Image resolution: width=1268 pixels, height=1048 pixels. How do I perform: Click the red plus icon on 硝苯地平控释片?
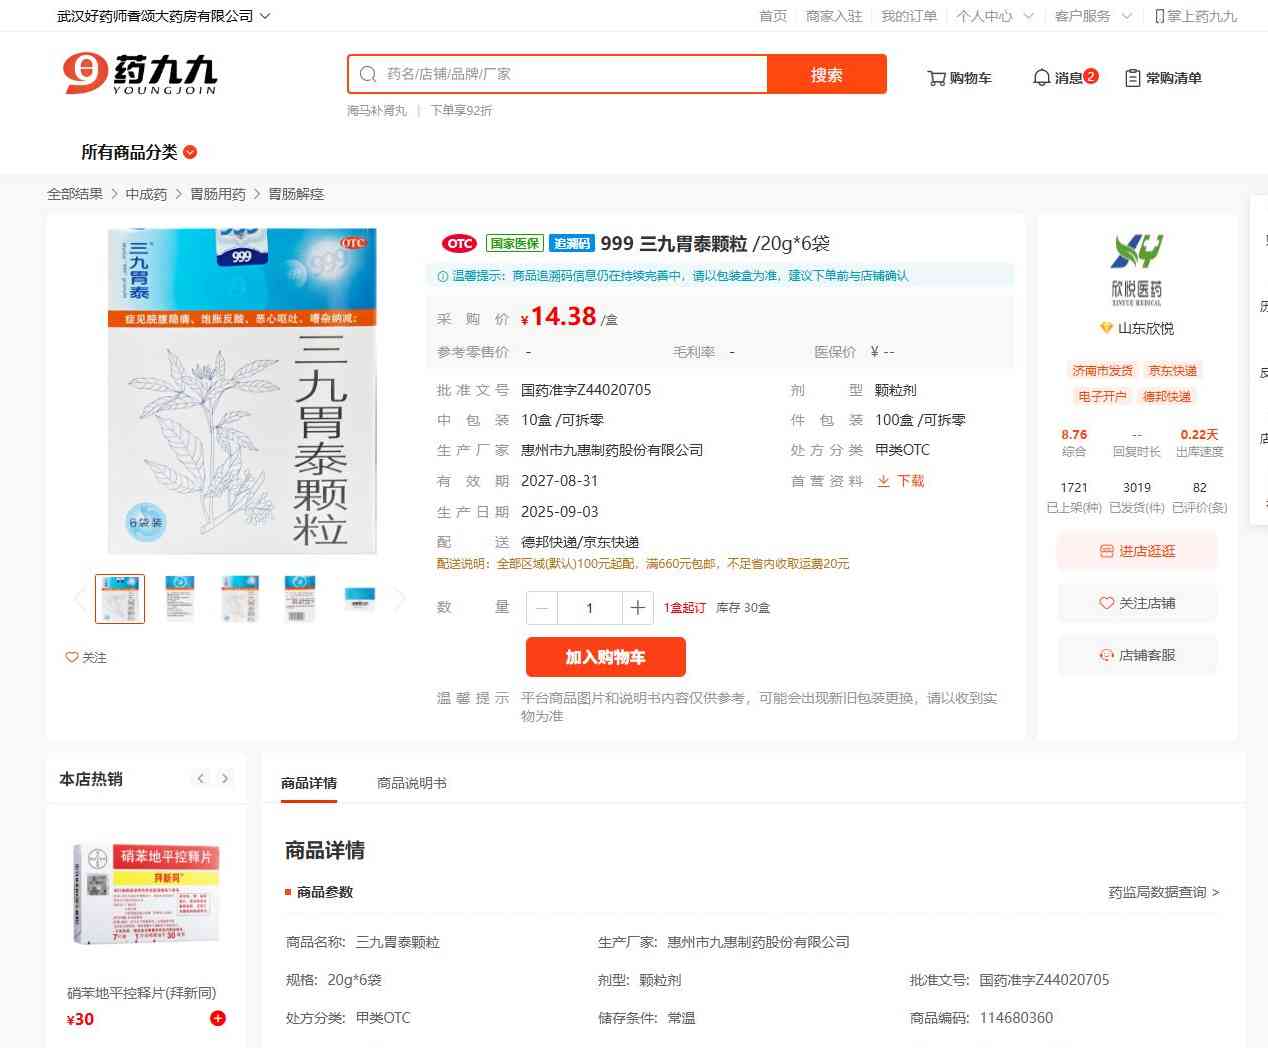(x=218, y=1018)
